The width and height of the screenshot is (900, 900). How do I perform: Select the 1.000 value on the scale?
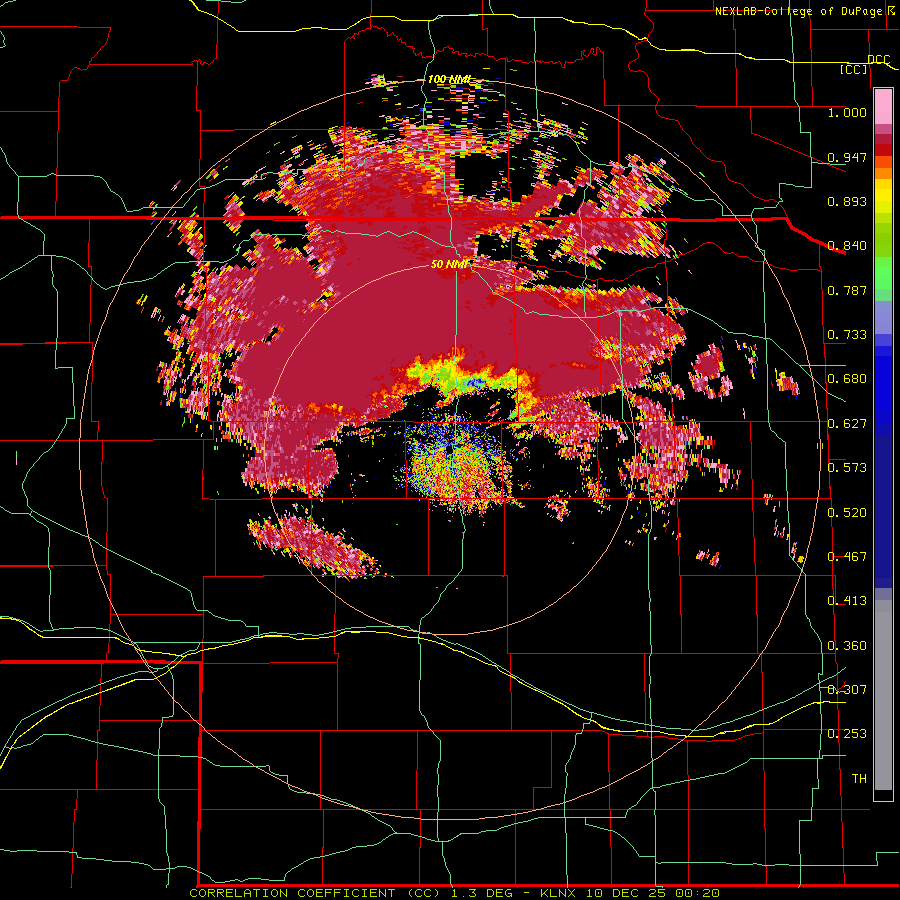point(847,112)
